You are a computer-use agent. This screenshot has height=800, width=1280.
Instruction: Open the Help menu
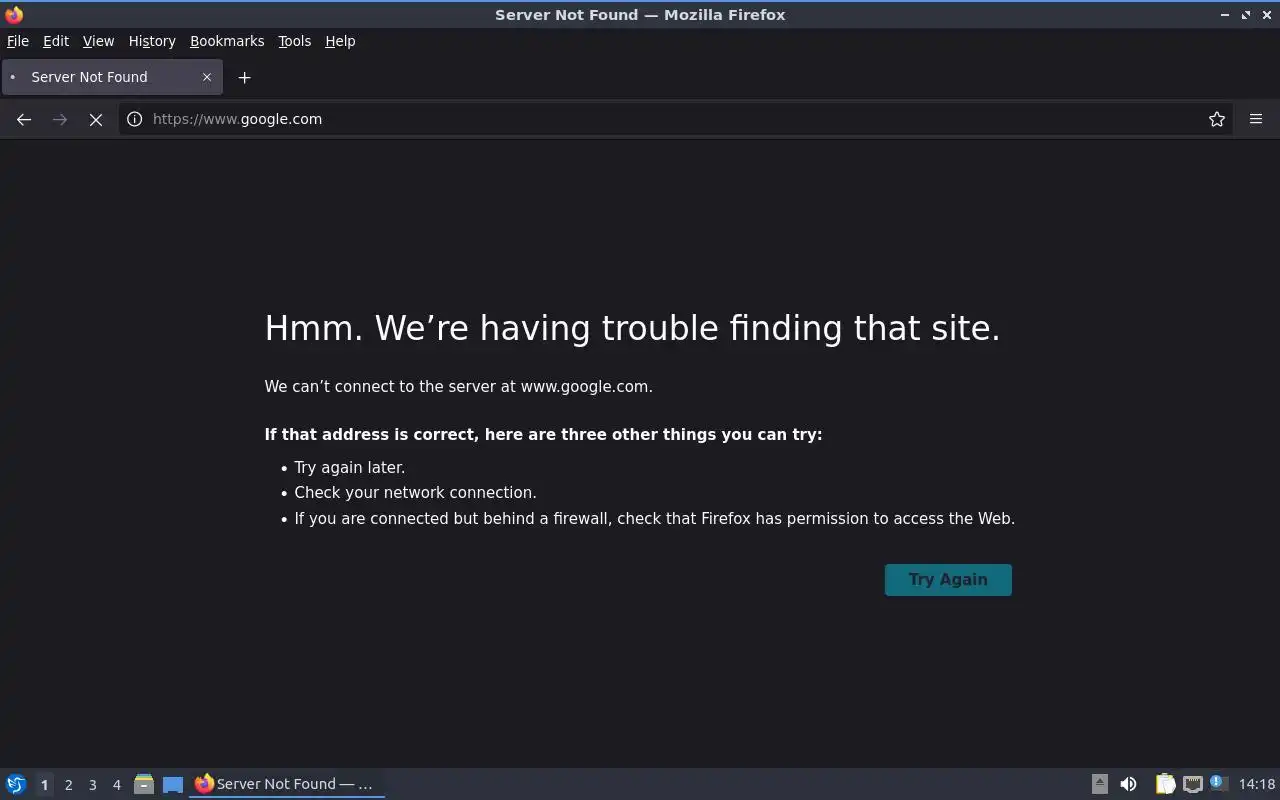pyautogui.click(x=340, y=41)
